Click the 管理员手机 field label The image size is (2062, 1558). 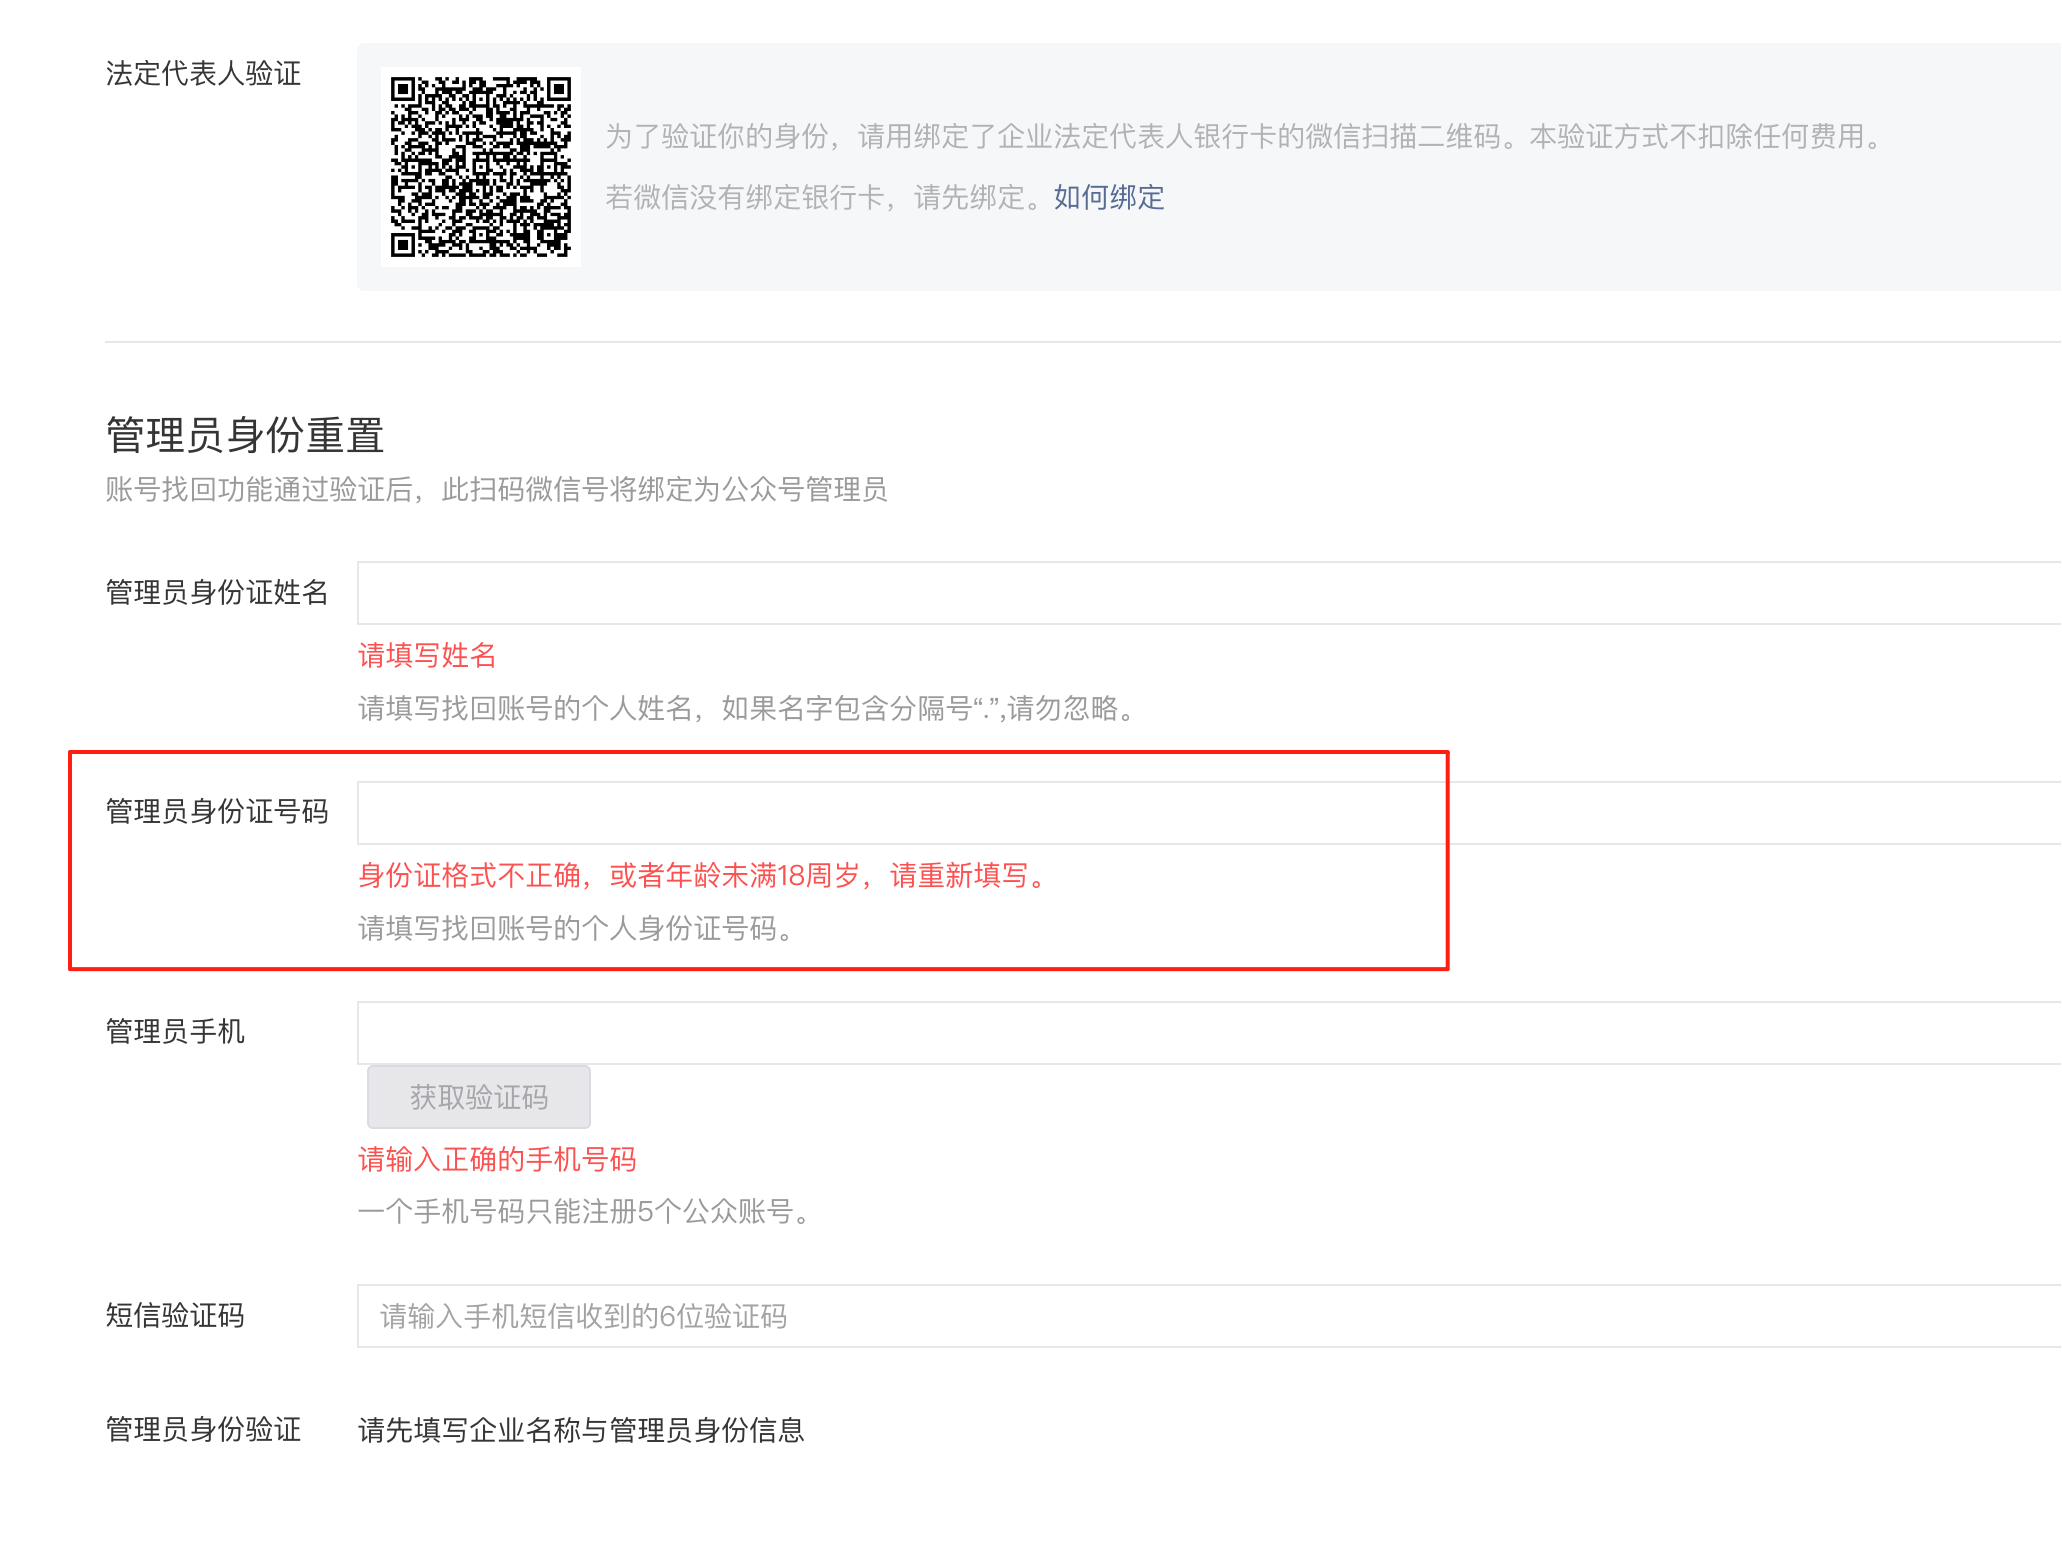click(x=175, y=1031)
